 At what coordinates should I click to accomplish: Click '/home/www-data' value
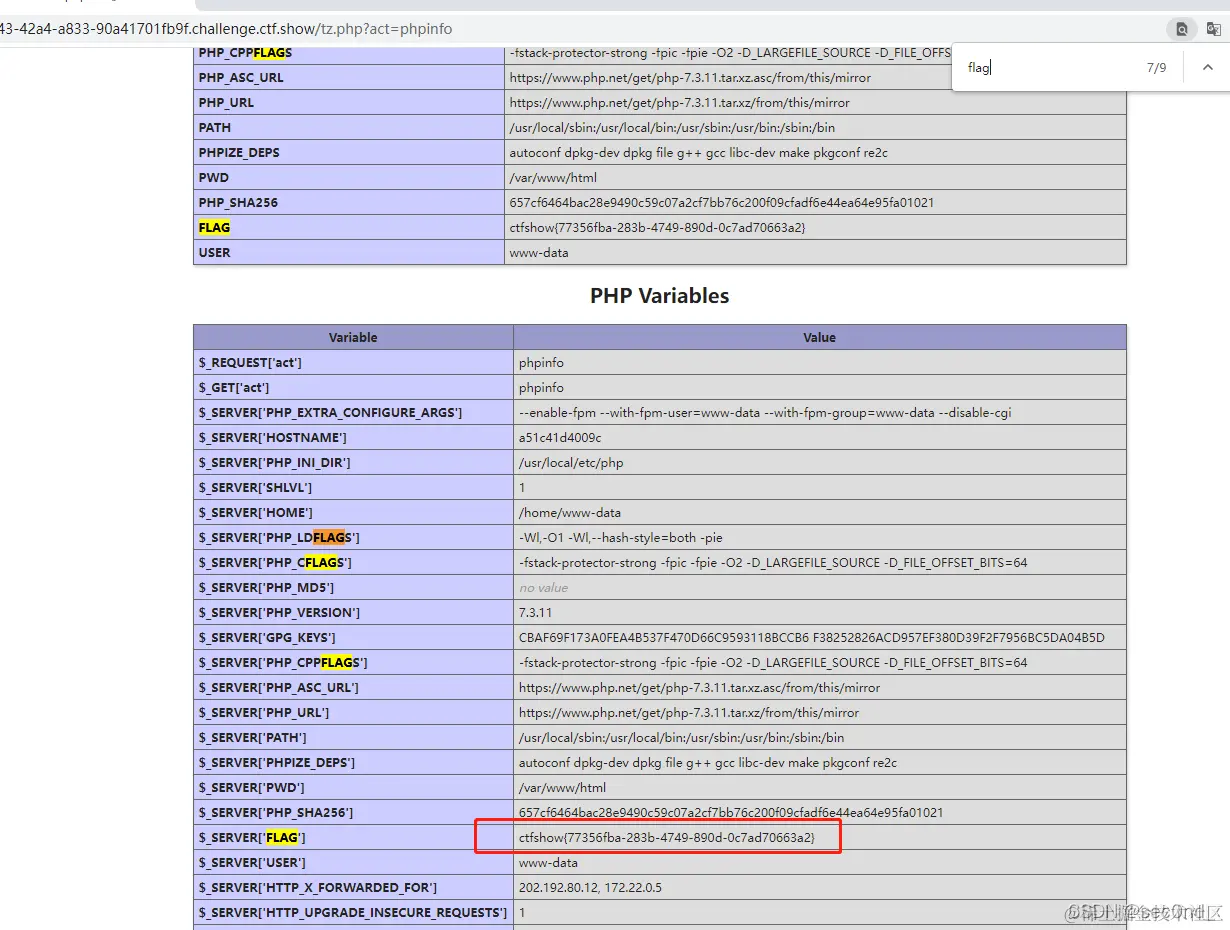point(570,512)
